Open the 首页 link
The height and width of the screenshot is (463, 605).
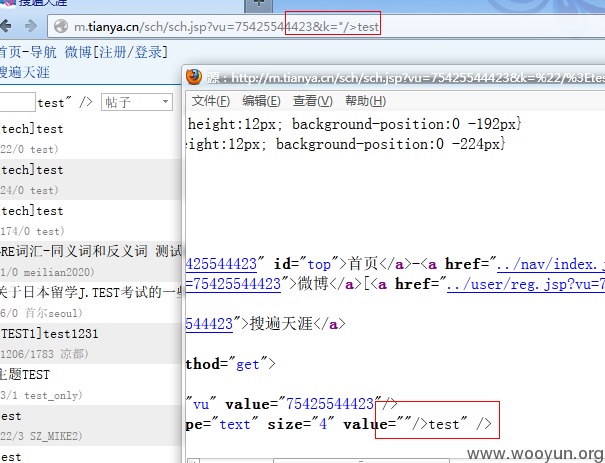pos(10,52)
